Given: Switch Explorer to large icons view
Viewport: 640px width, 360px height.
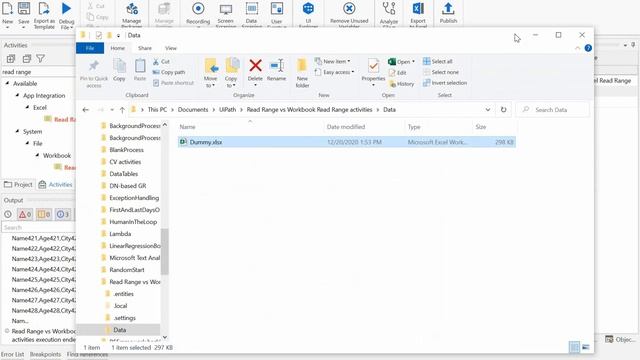Looking at the screenshot, I should point(586,347).
